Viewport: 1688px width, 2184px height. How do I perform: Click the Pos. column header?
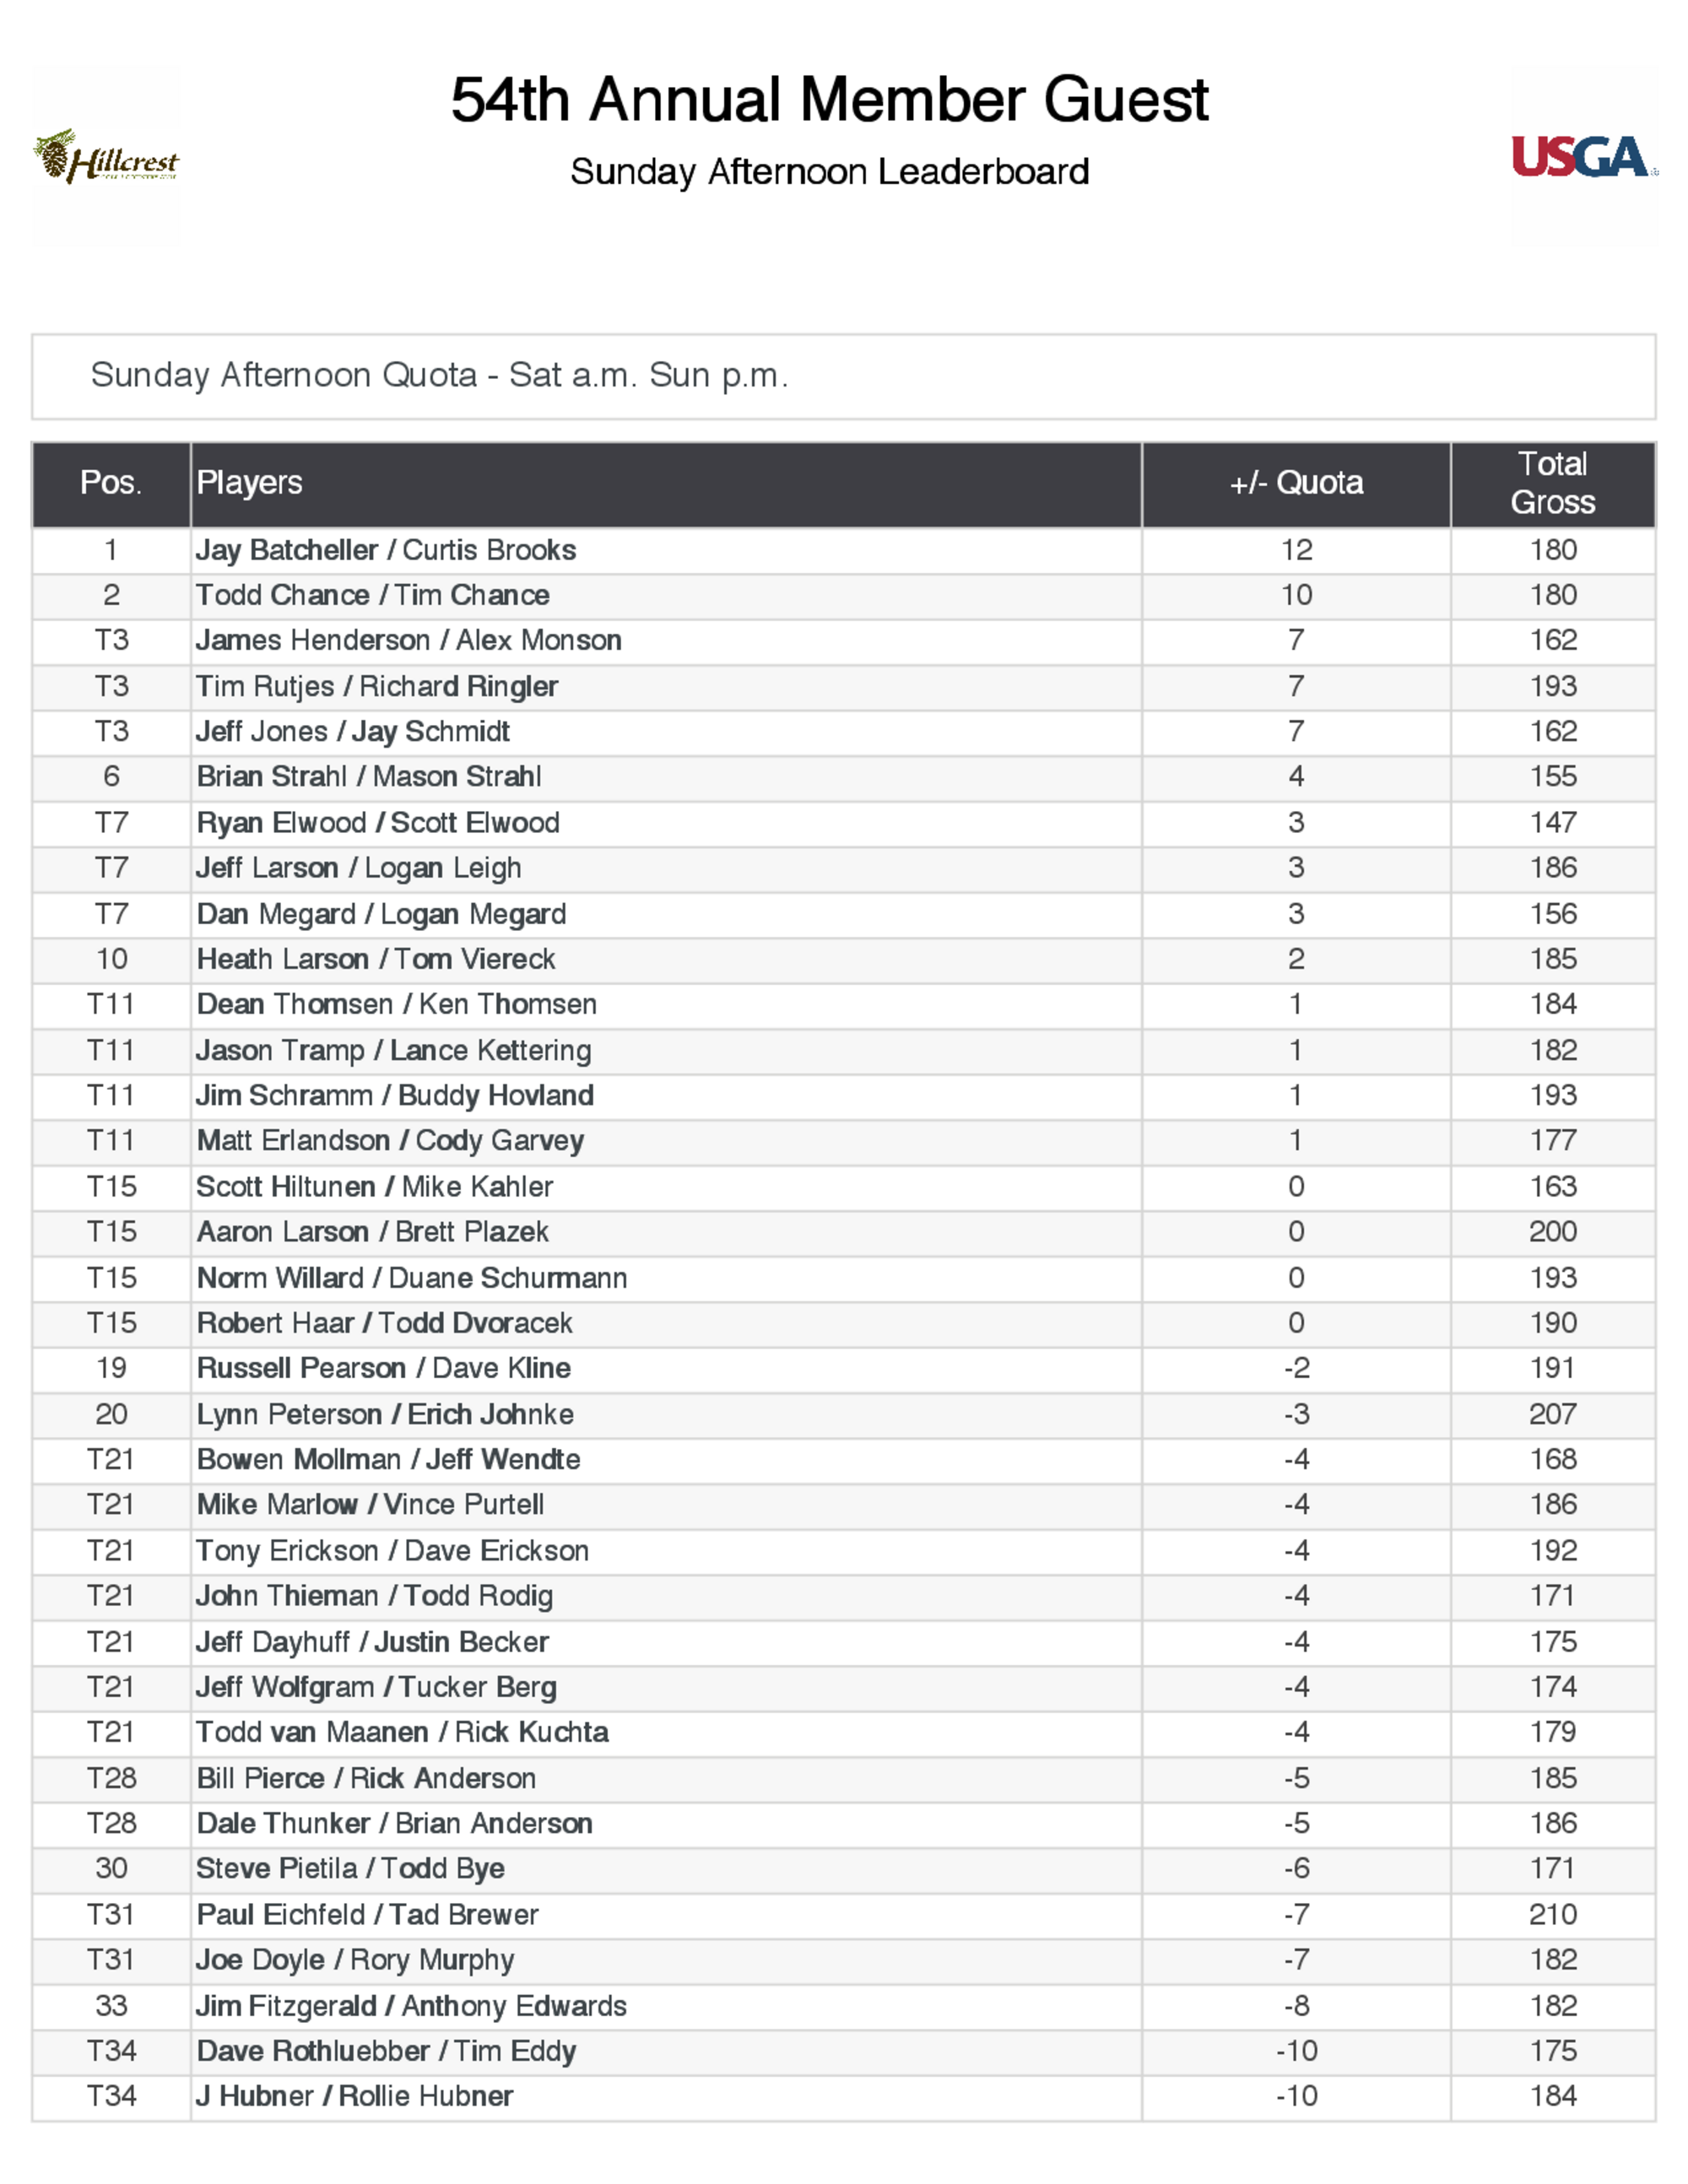pos(111,483)
